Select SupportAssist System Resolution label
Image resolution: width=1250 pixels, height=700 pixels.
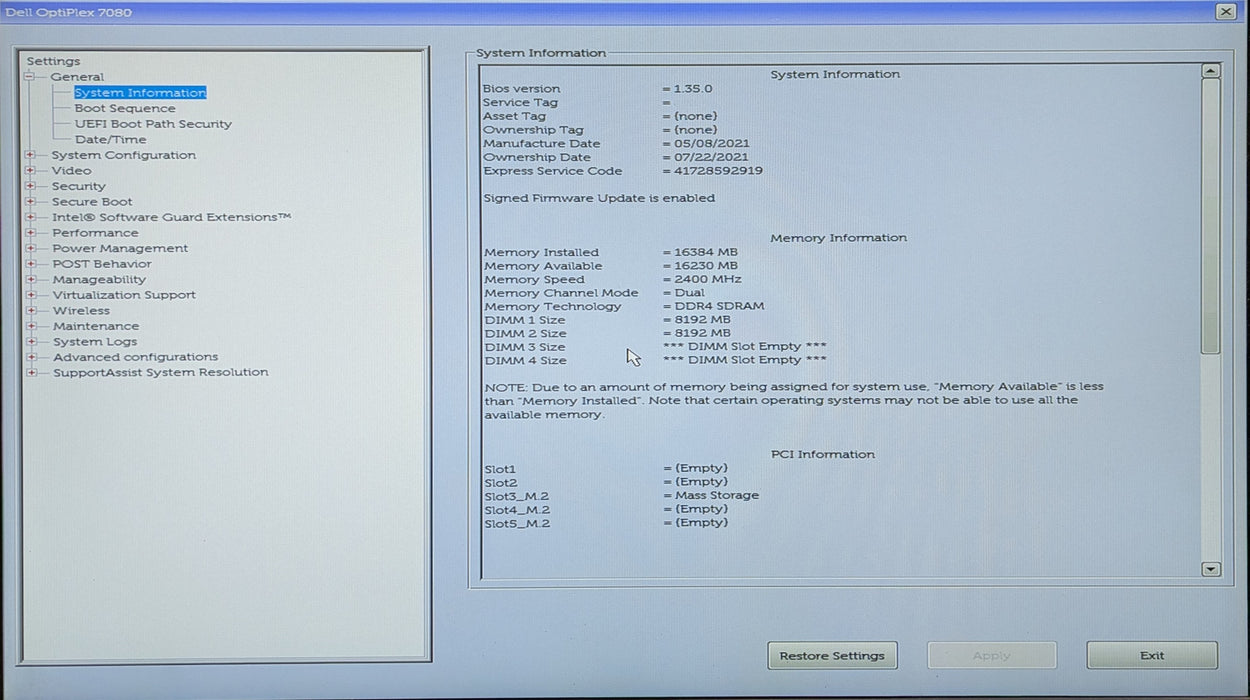pos(160,373)
